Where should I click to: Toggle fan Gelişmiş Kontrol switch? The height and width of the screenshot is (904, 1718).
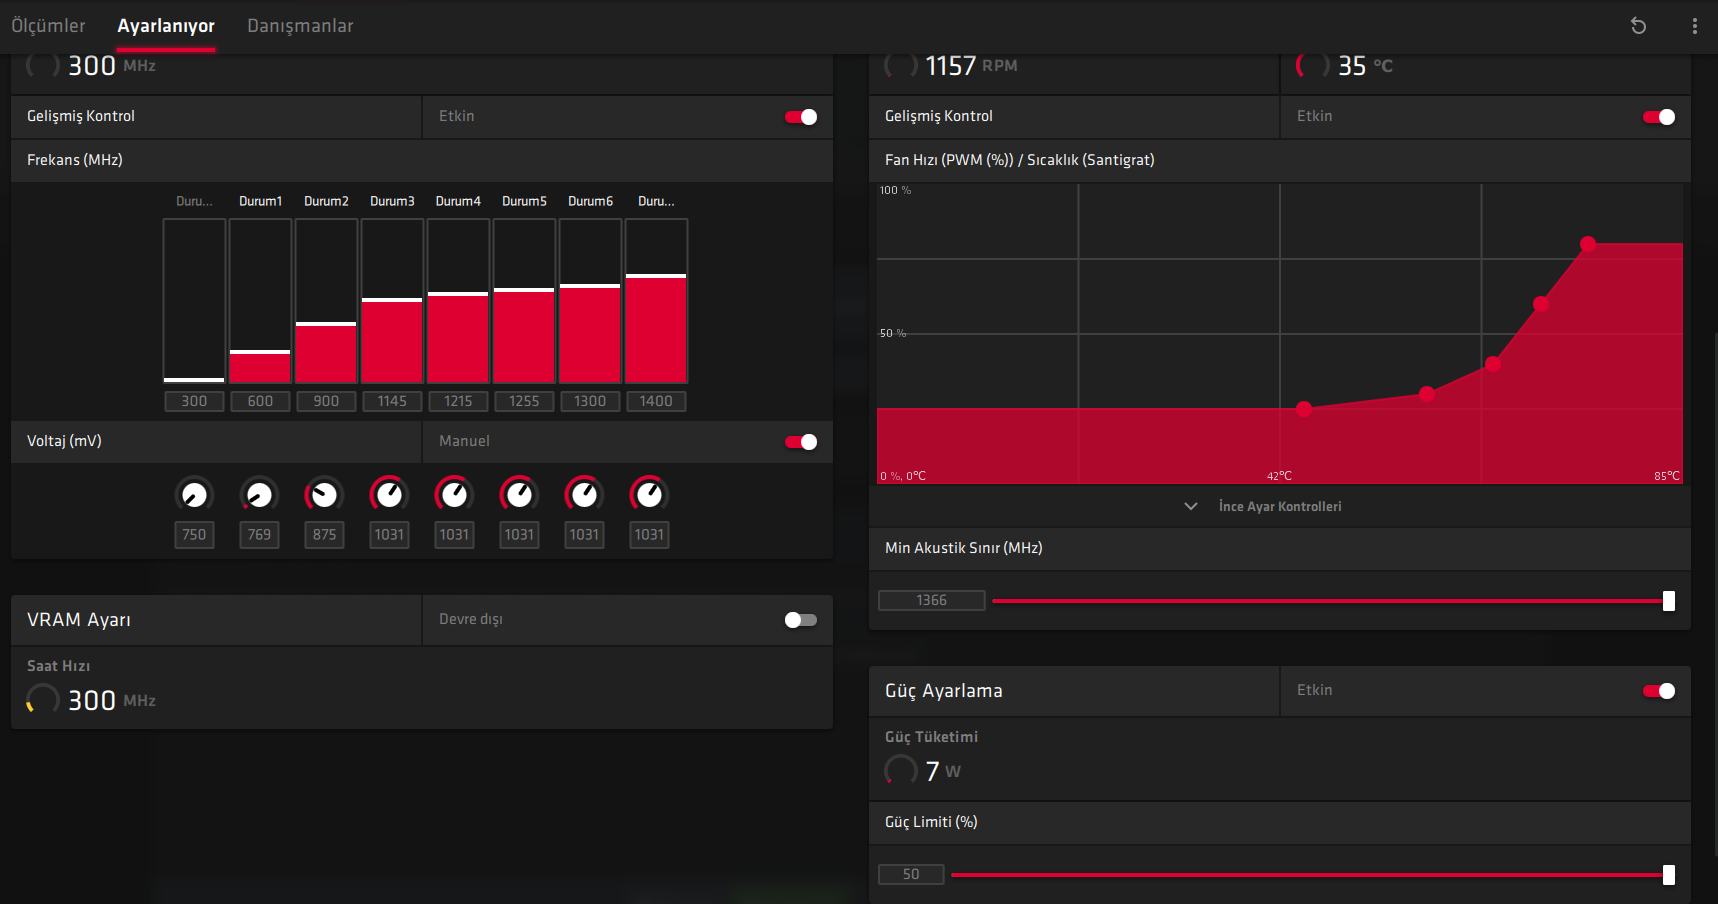tap(1659, 117)
